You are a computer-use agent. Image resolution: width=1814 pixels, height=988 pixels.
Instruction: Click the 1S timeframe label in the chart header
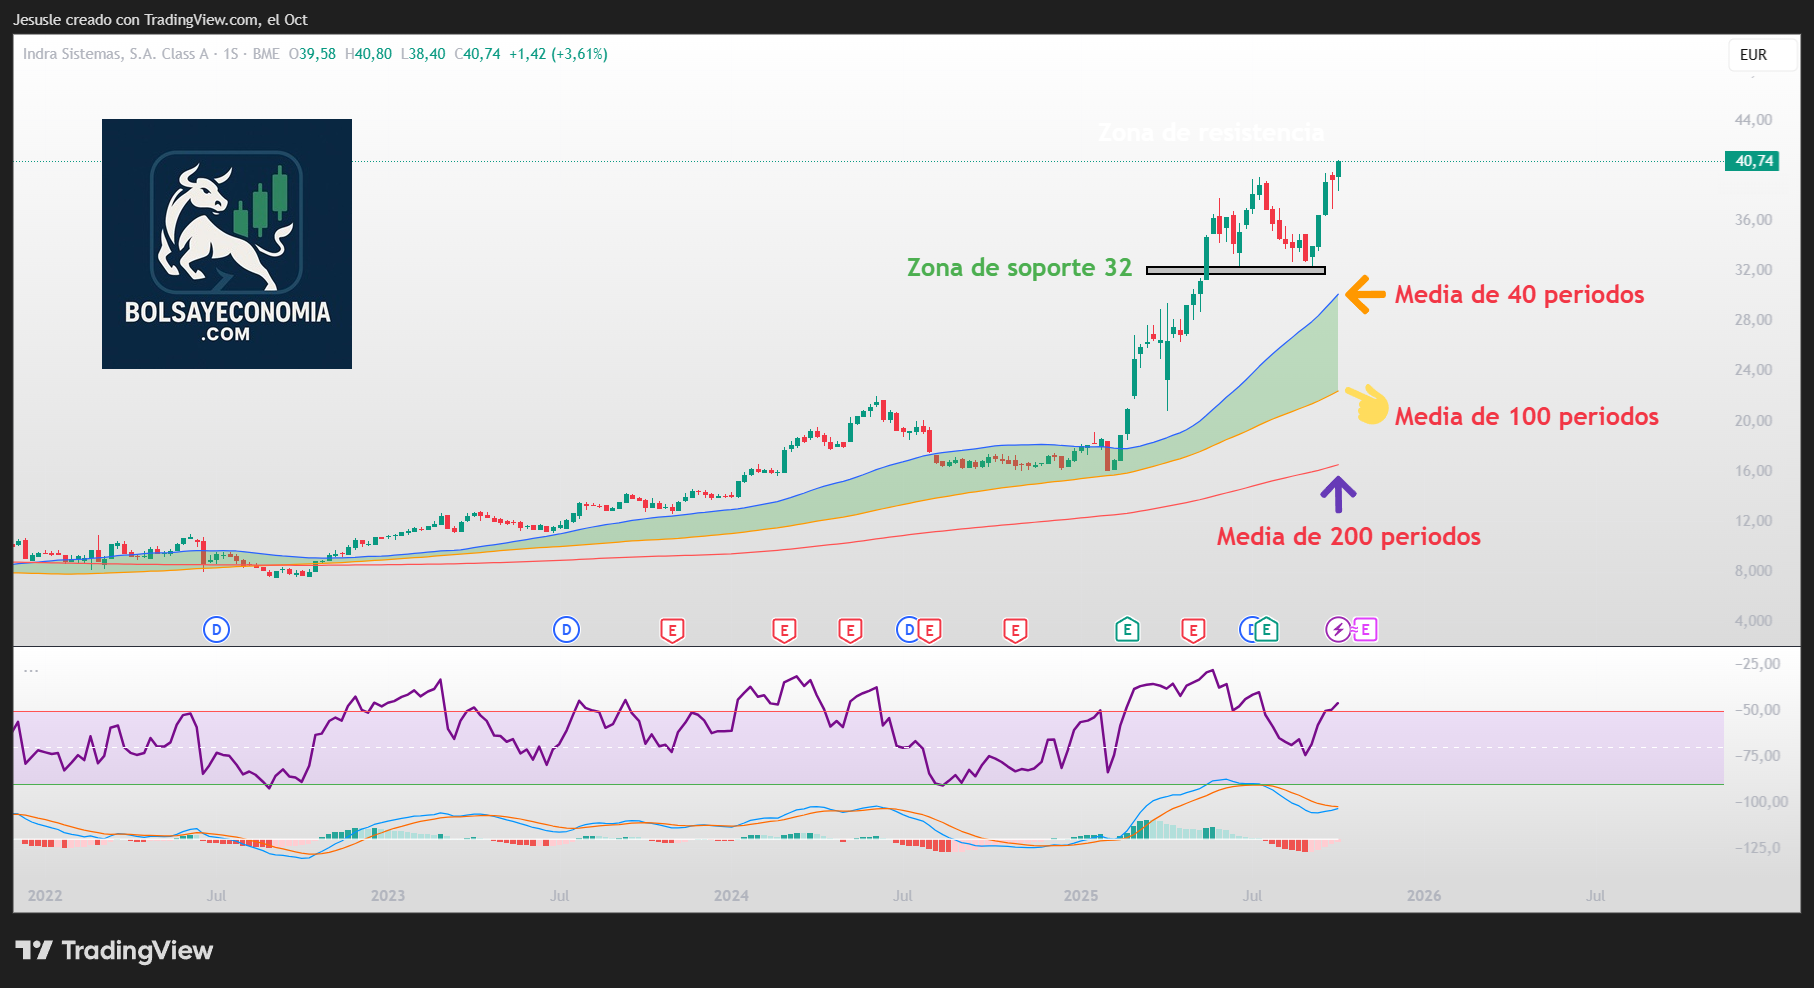(x=231, y=54)
